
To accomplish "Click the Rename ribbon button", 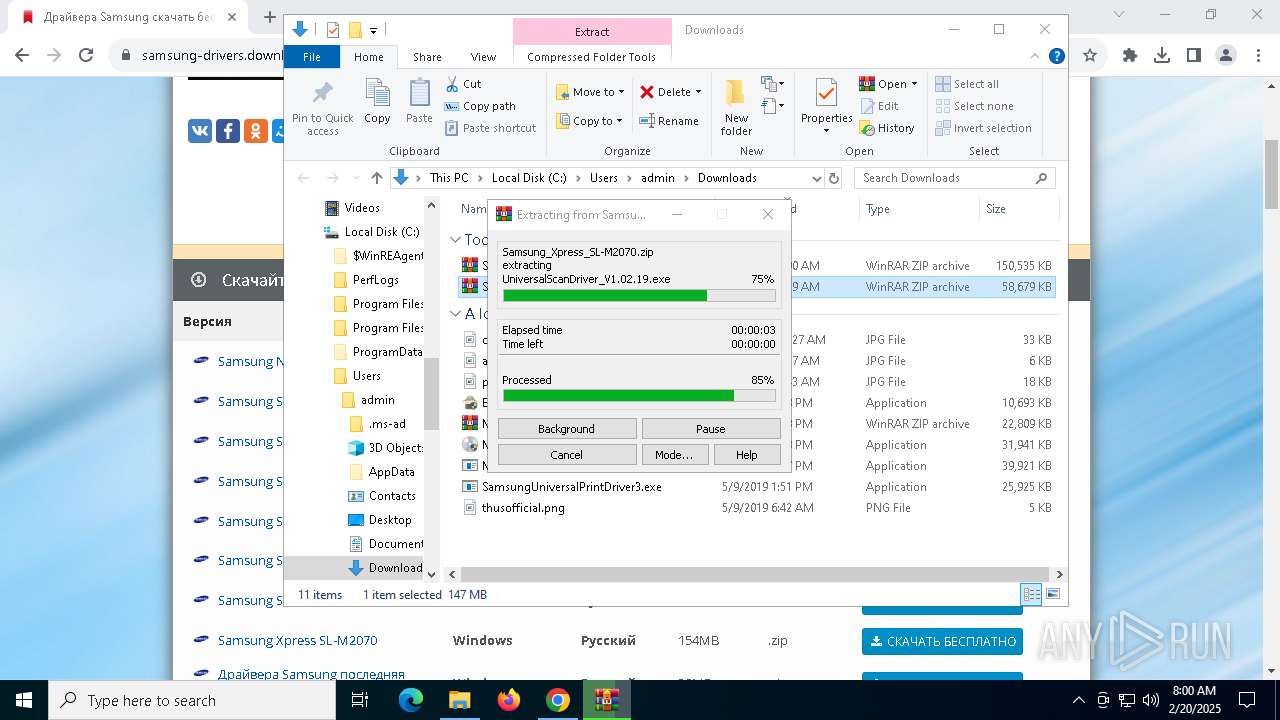I will (669, 121).
